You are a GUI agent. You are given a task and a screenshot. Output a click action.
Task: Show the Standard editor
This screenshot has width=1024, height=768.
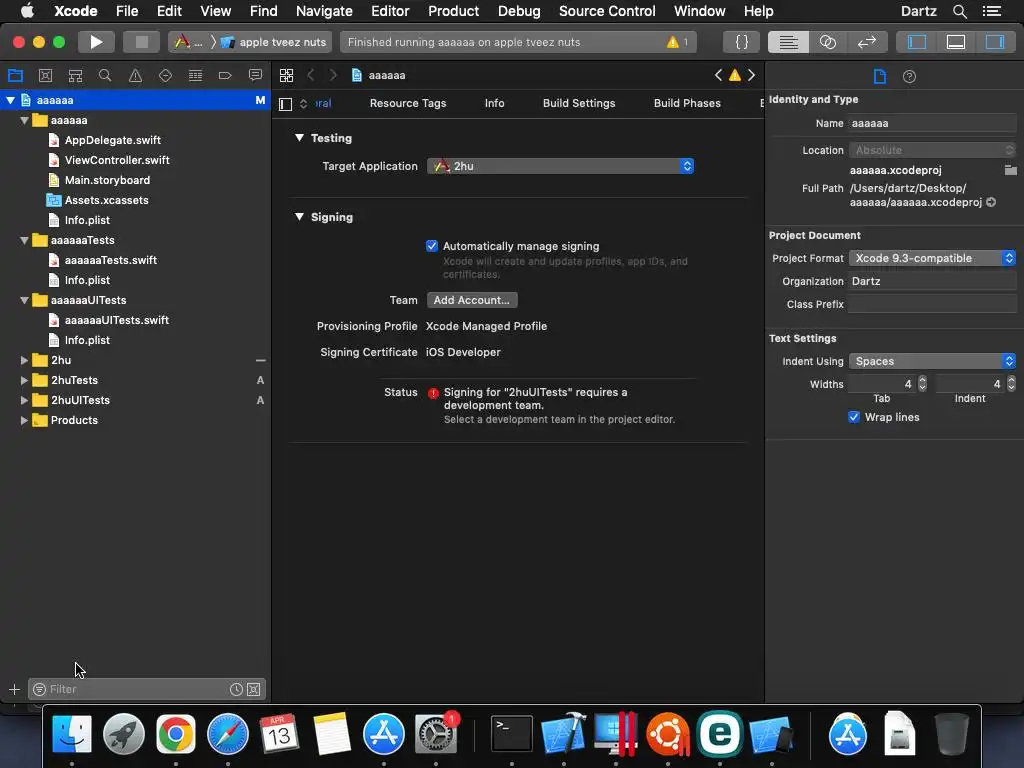tap(788, 42)
